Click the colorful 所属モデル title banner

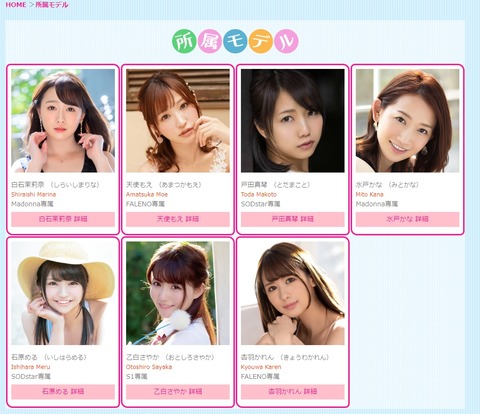click(x=235, y=41)
